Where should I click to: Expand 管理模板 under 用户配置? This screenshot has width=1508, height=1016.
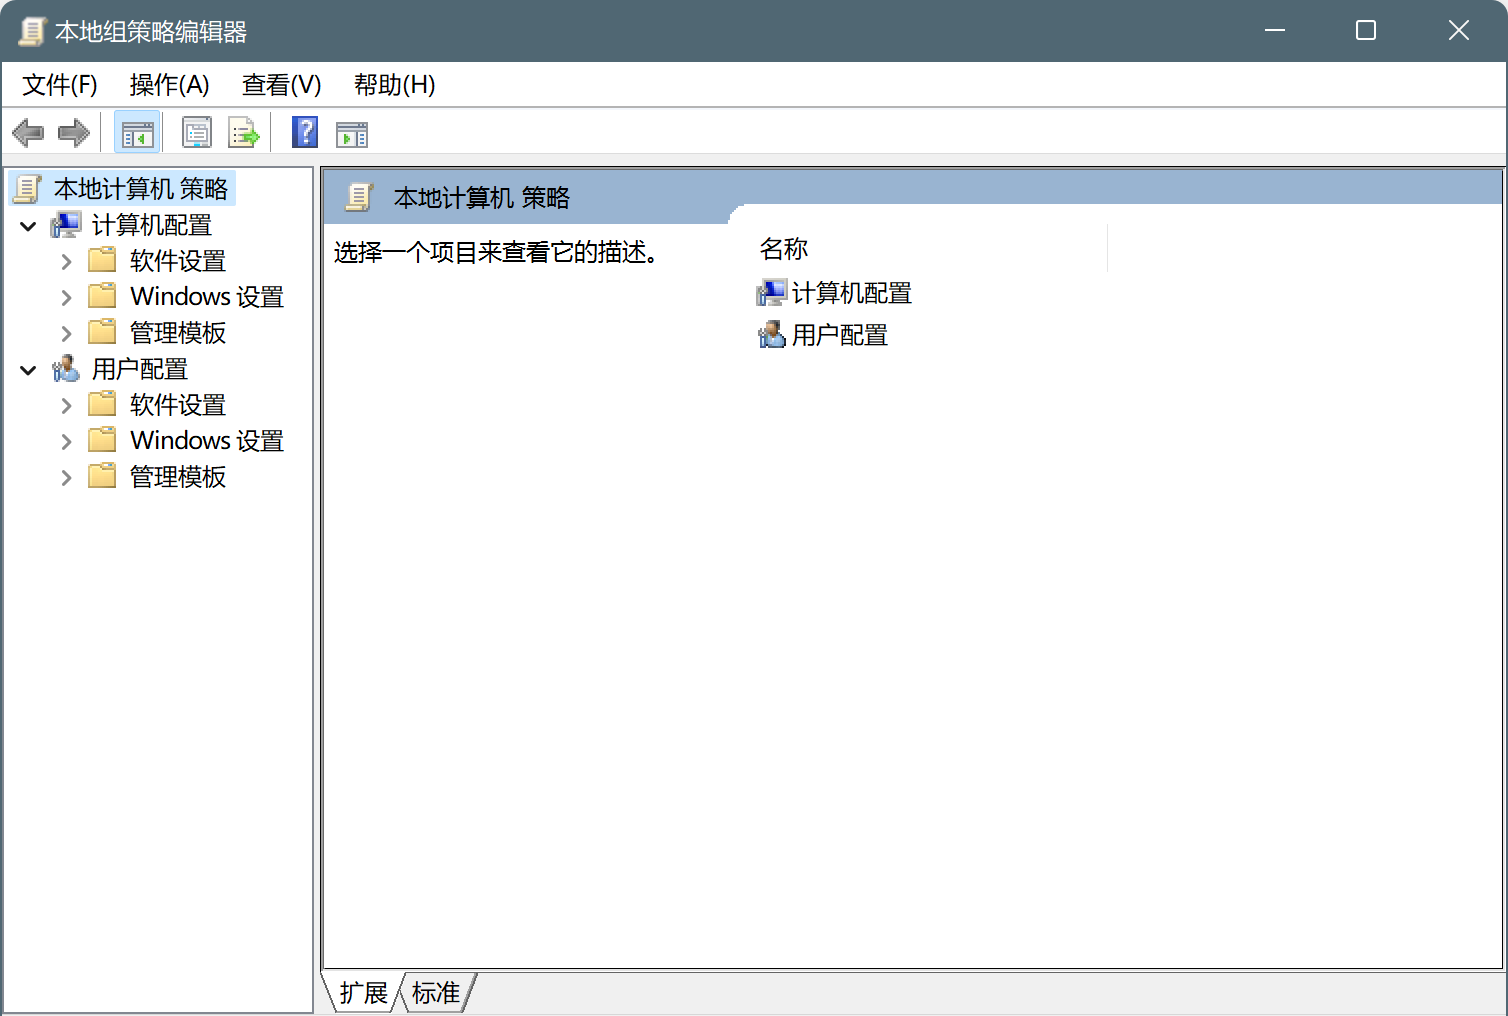click(66, 478)
